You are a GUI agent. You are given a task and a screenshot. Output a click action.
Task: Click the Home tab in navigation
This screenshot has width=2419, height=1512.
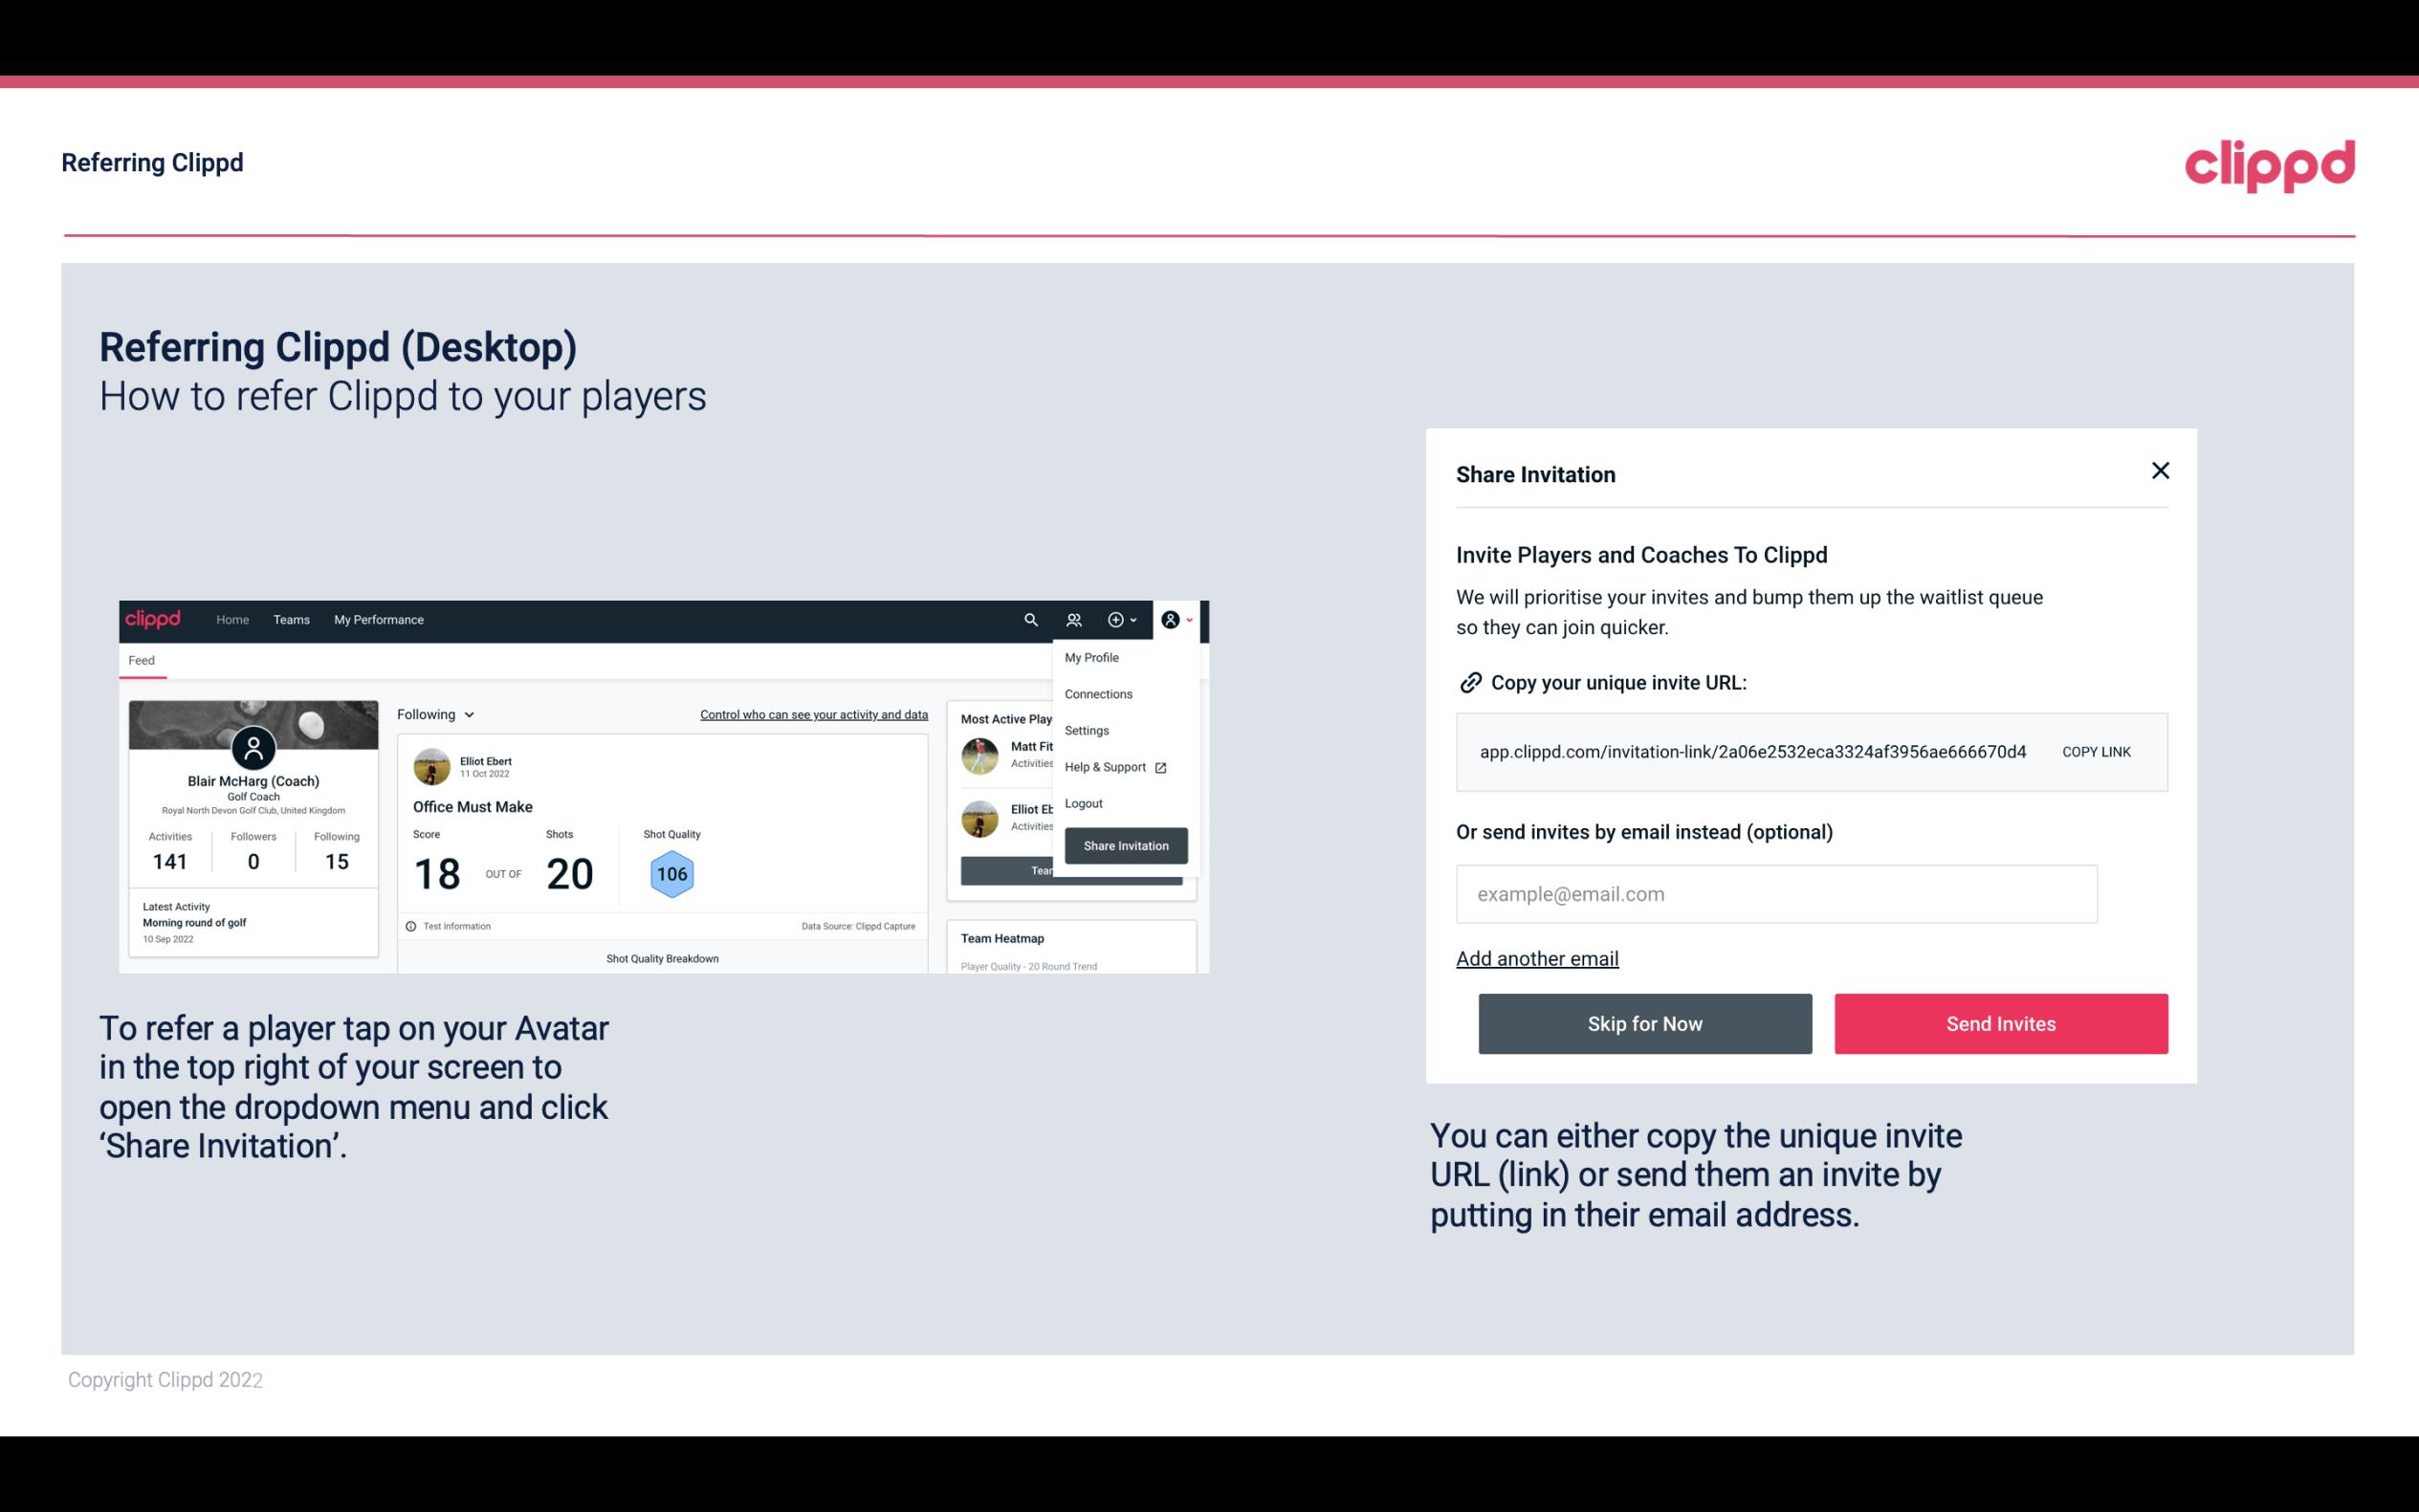231,620
